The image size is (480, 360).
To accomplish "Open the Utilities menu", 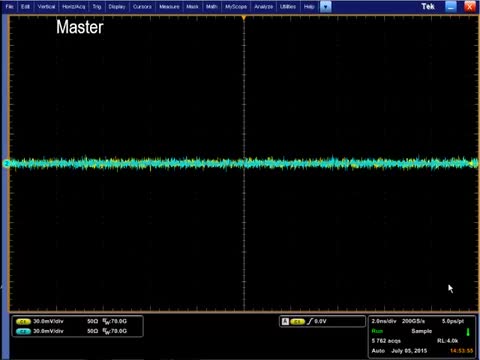I will pyautogui.click(x=288, y=7).
